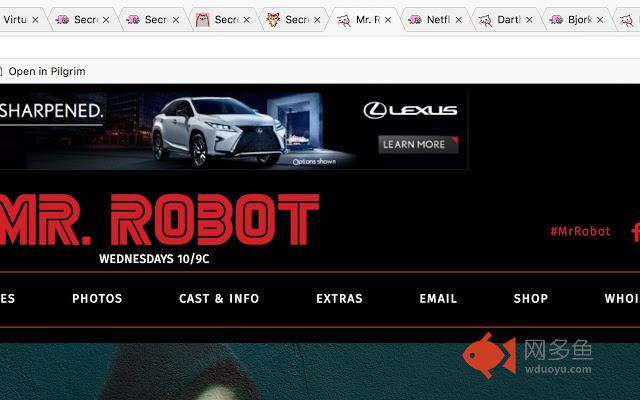
Task: Open the Secr tab with orange cat favicon
Action: pyautogui.click(x=297, y=20)
